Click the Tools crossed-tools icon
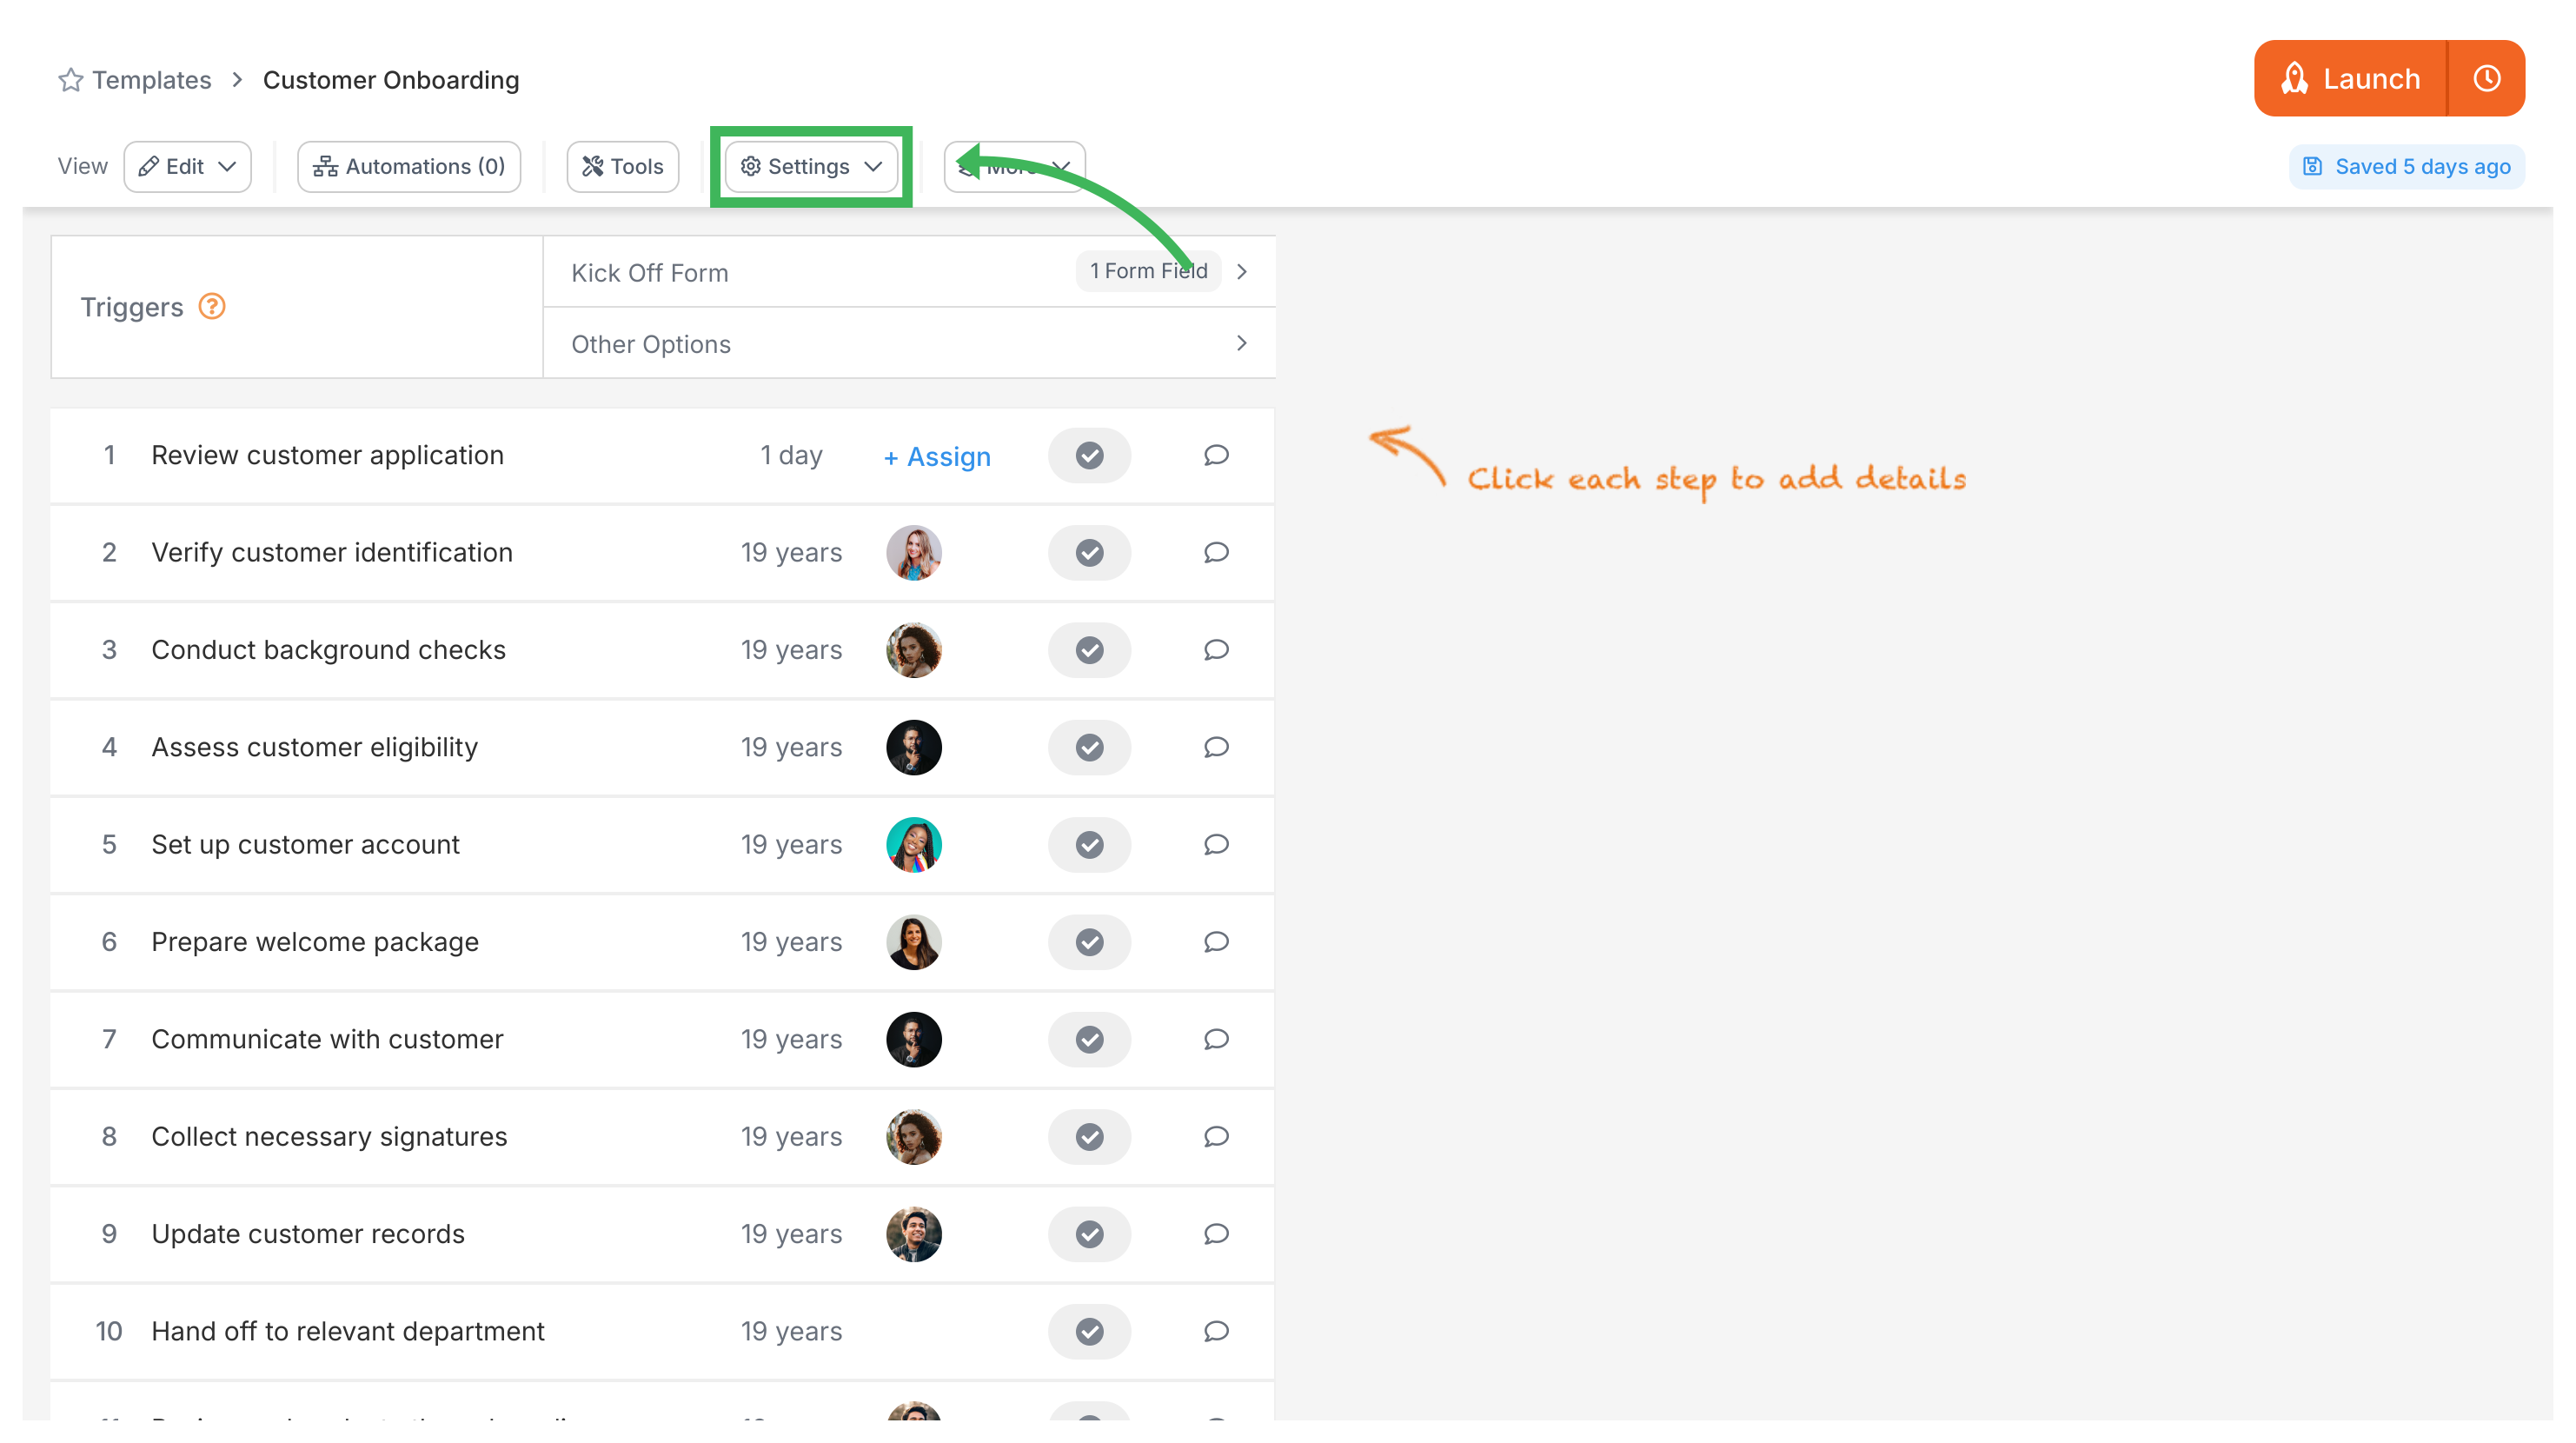2576x1443 pixels. [592, 166]
